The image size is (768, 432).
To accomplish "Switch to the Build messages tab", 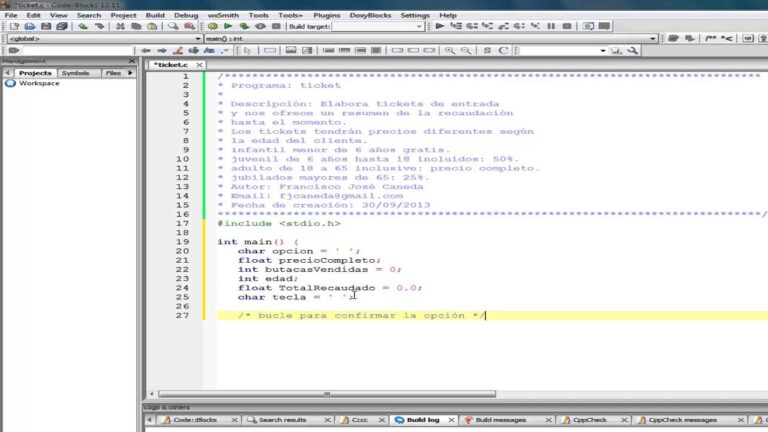I will 501,420.
